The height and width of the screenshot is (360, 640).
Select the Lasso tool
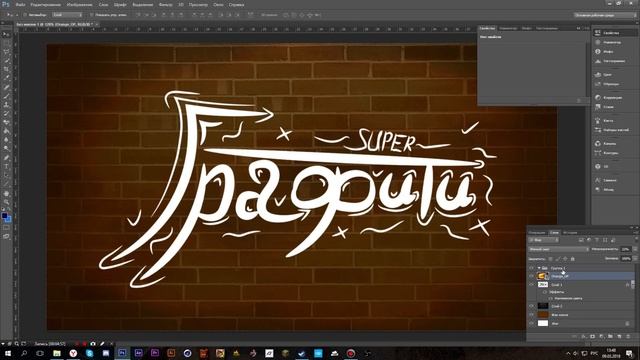click(x=7, y=52)
